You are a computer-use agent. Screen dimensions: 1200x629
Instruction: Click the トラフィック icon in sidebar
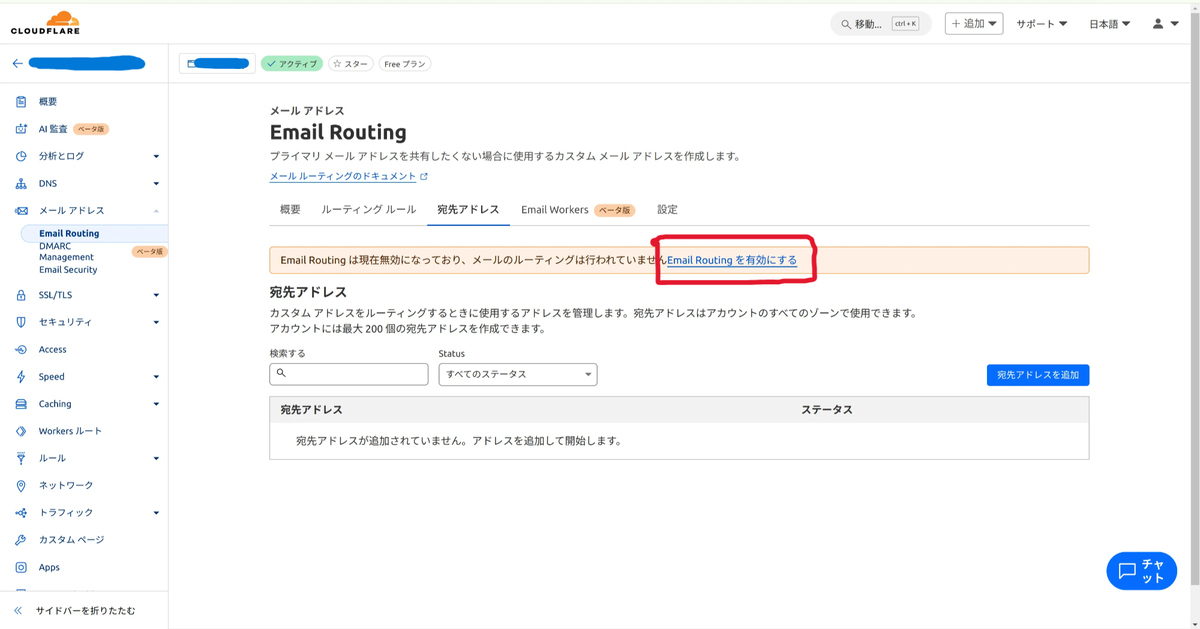click(21, 513)
